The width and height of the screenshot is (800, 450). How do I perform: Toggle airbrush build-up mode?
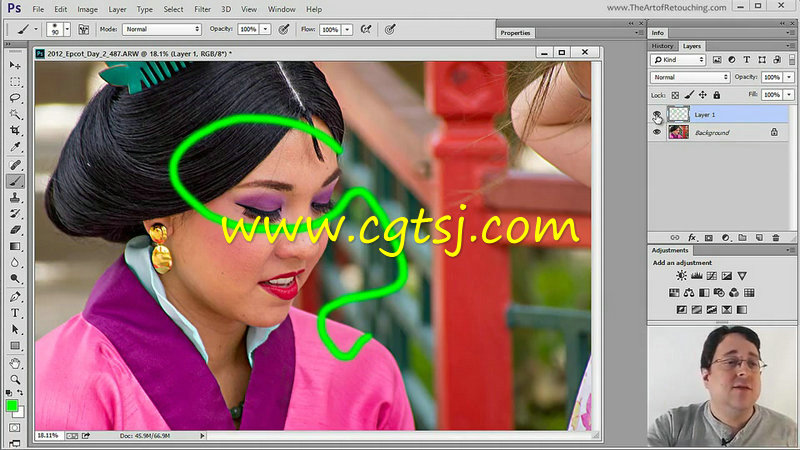pyautogui.click(x=366, y=30)
